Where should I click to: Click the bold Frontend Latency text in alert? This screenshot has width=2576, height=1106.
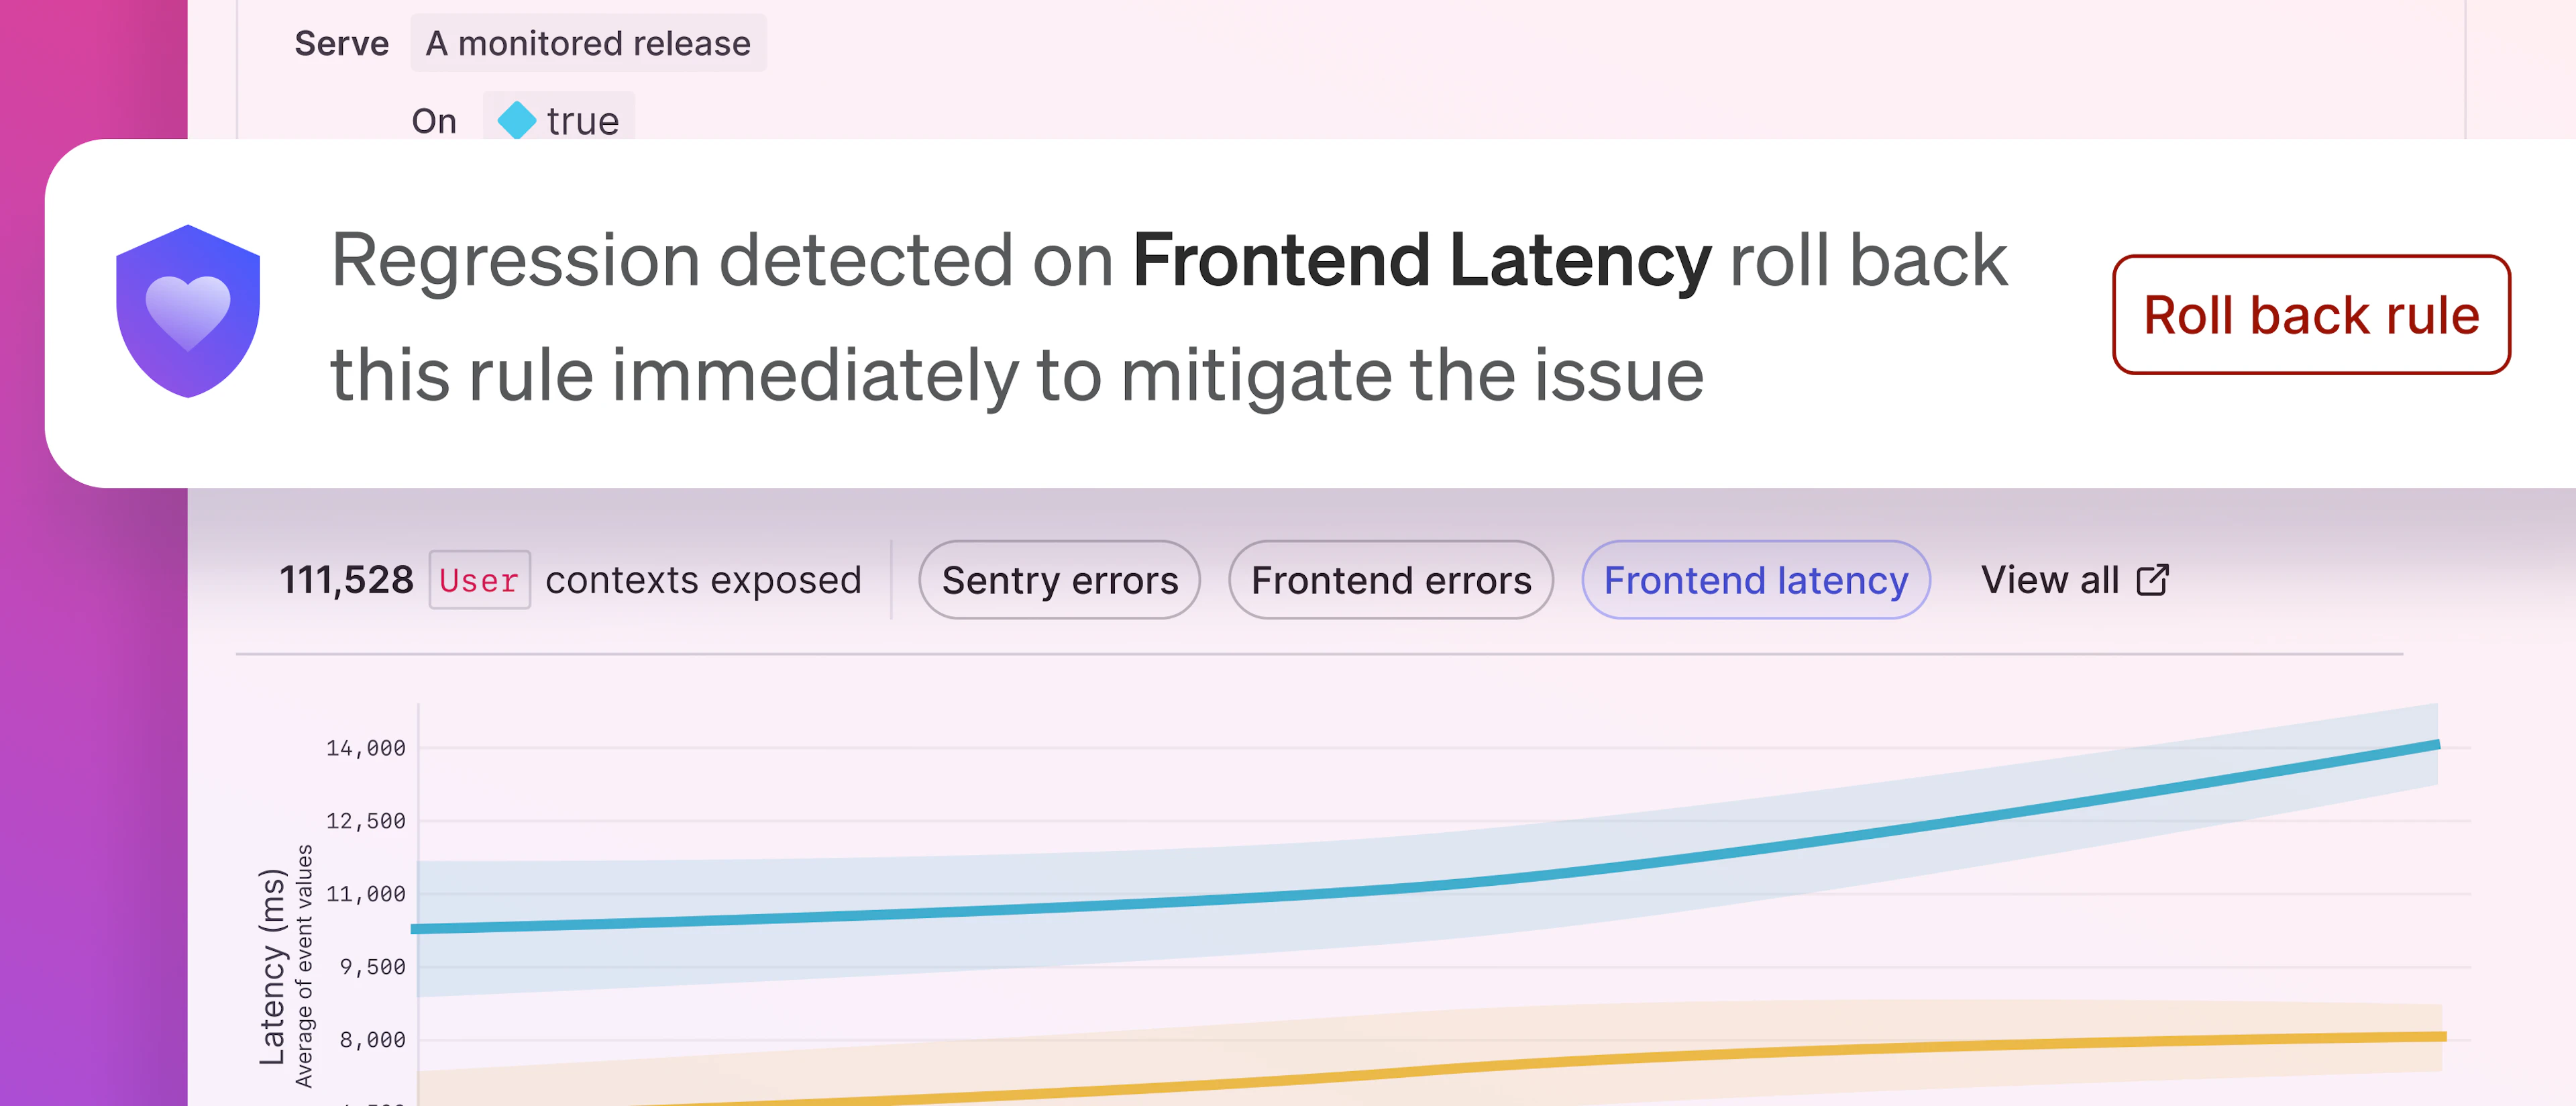pos(1421,260)
